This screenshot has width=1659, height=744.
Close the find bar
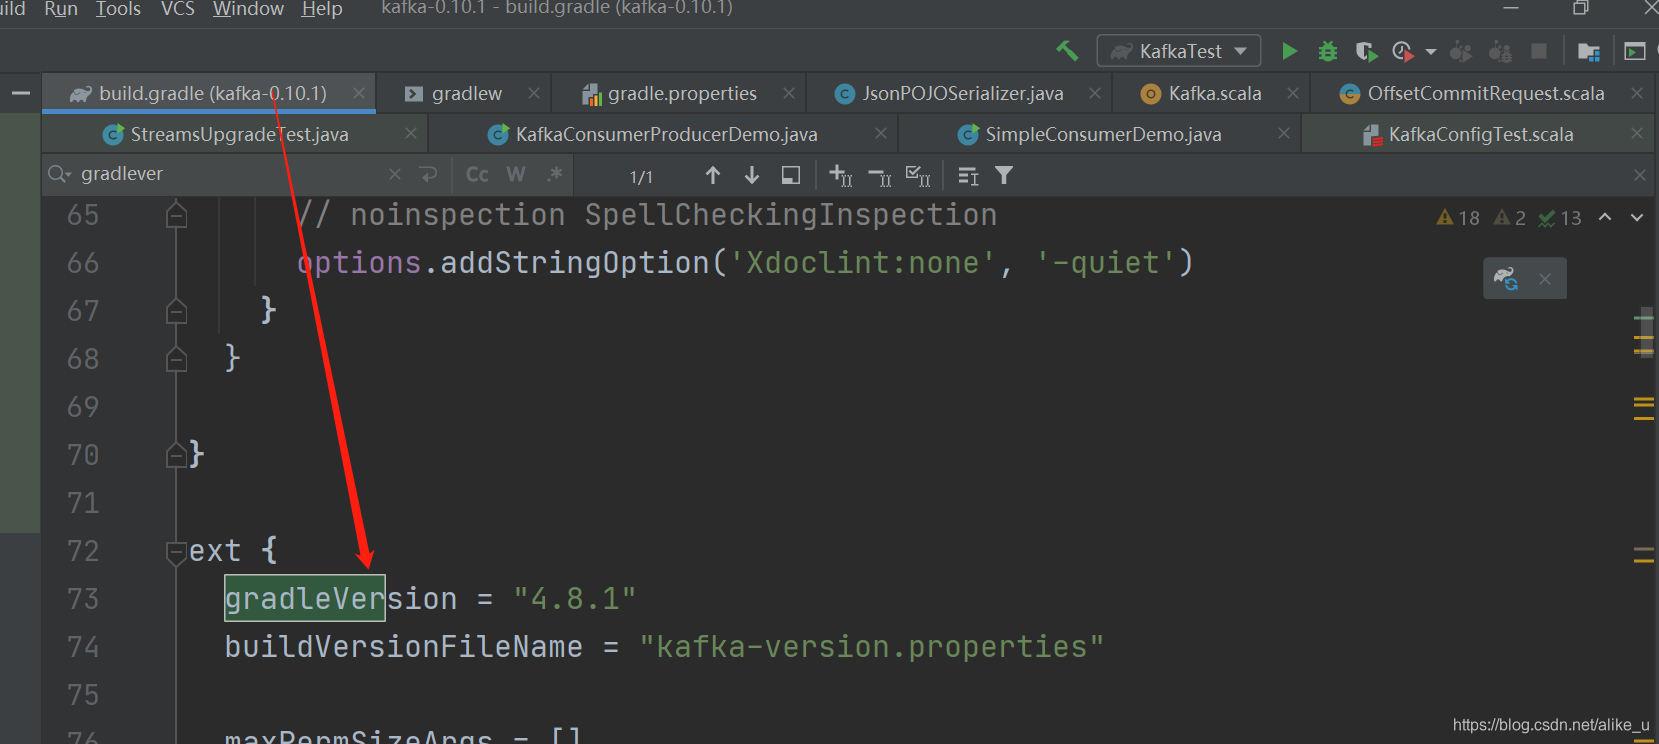[1640, 175]
